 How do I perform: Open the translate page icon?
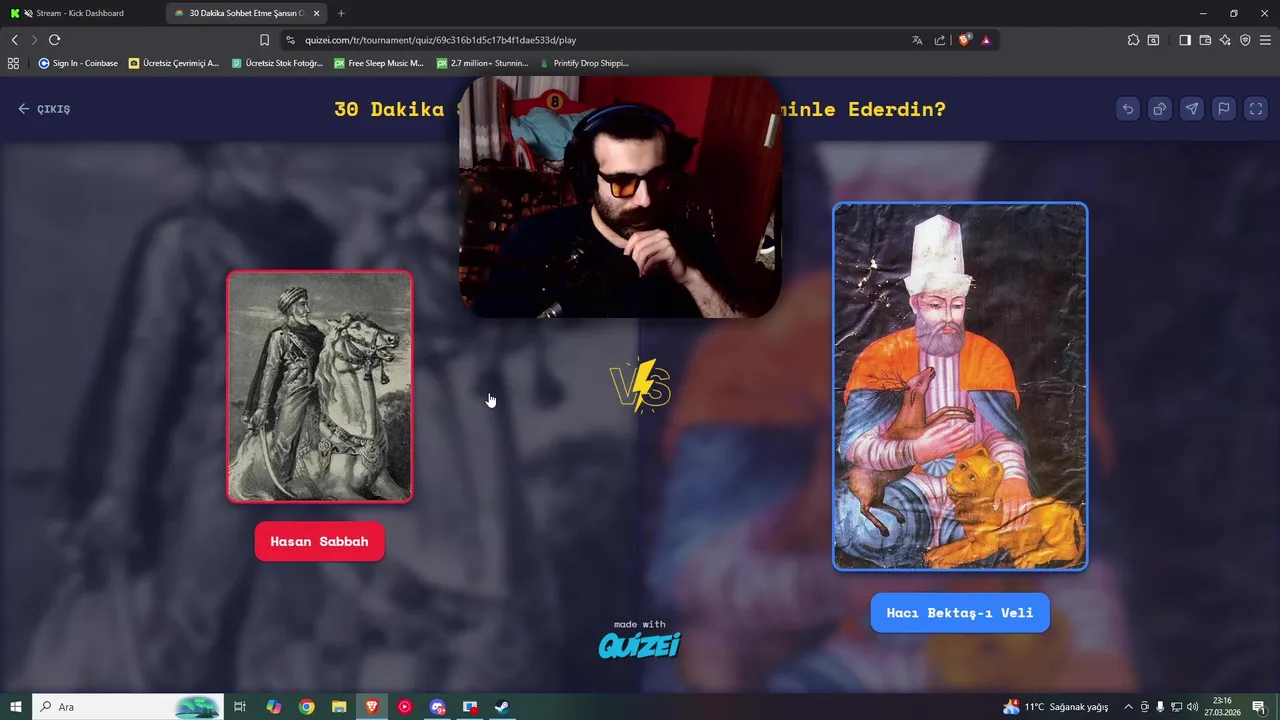click(x=917, y=40)
